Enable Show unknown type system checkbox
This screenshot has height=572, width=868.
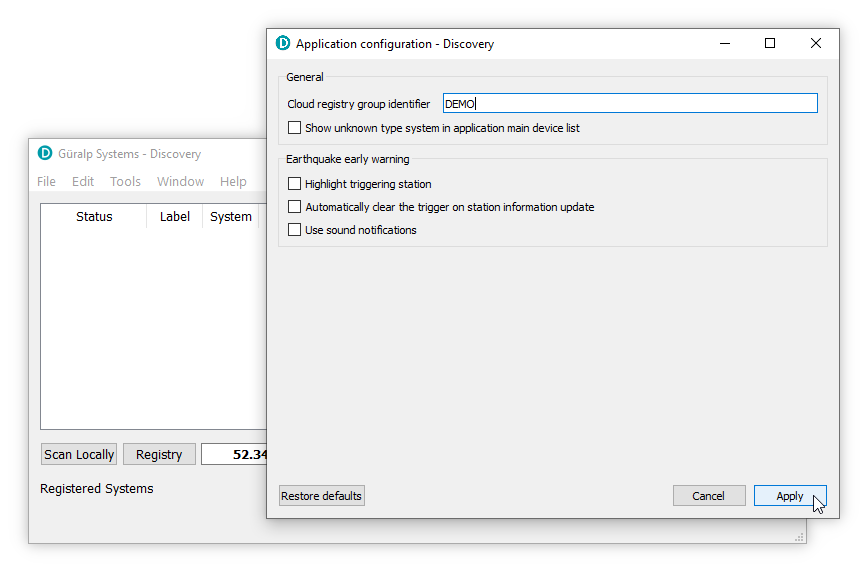pyautogui.click(x=294, y=128)
